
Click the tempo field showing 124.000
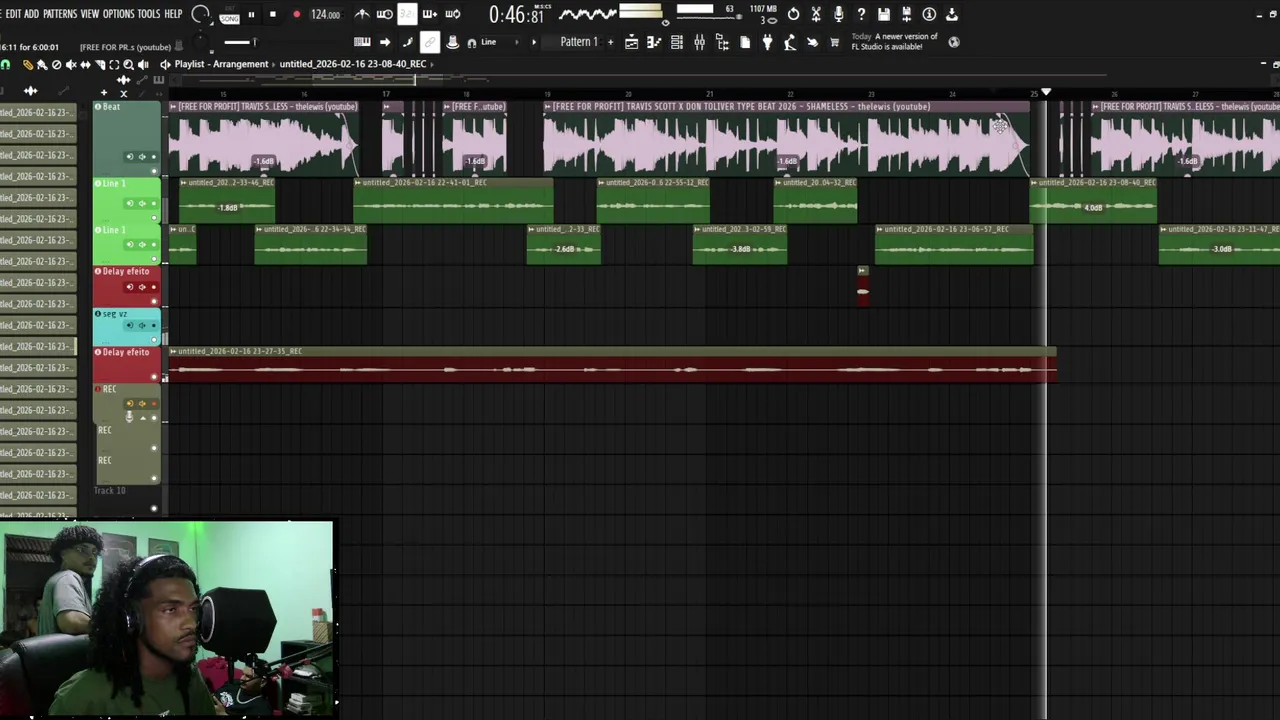325,14
